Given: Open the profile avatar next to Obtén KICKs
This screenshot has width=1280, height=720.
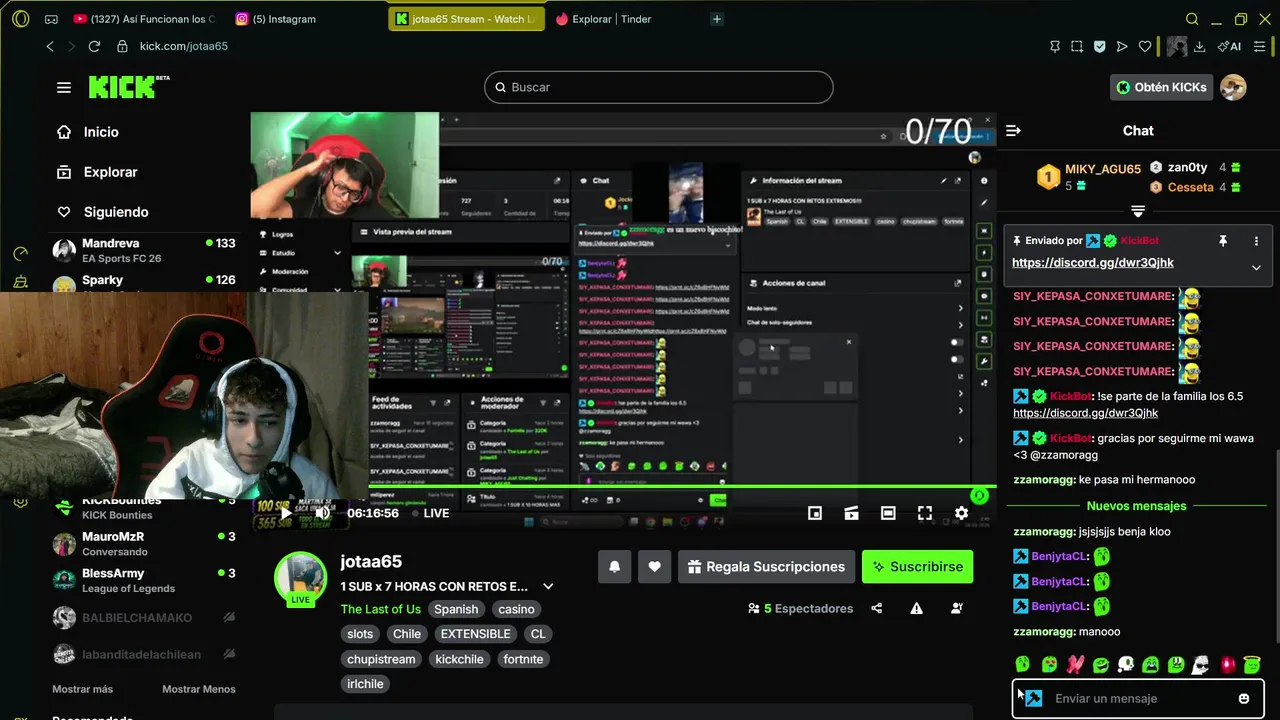Looking at the screenshot, I should click(x=1233, y=87).
